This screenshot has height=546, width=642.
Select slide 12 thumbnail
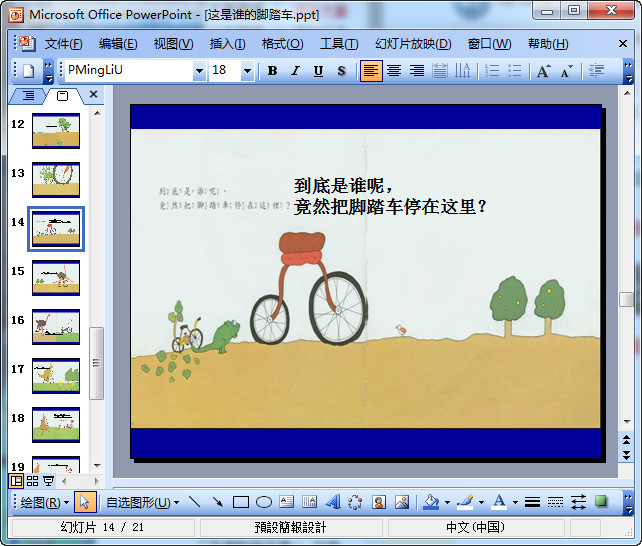pyautogui.click(x=56, y=131)
